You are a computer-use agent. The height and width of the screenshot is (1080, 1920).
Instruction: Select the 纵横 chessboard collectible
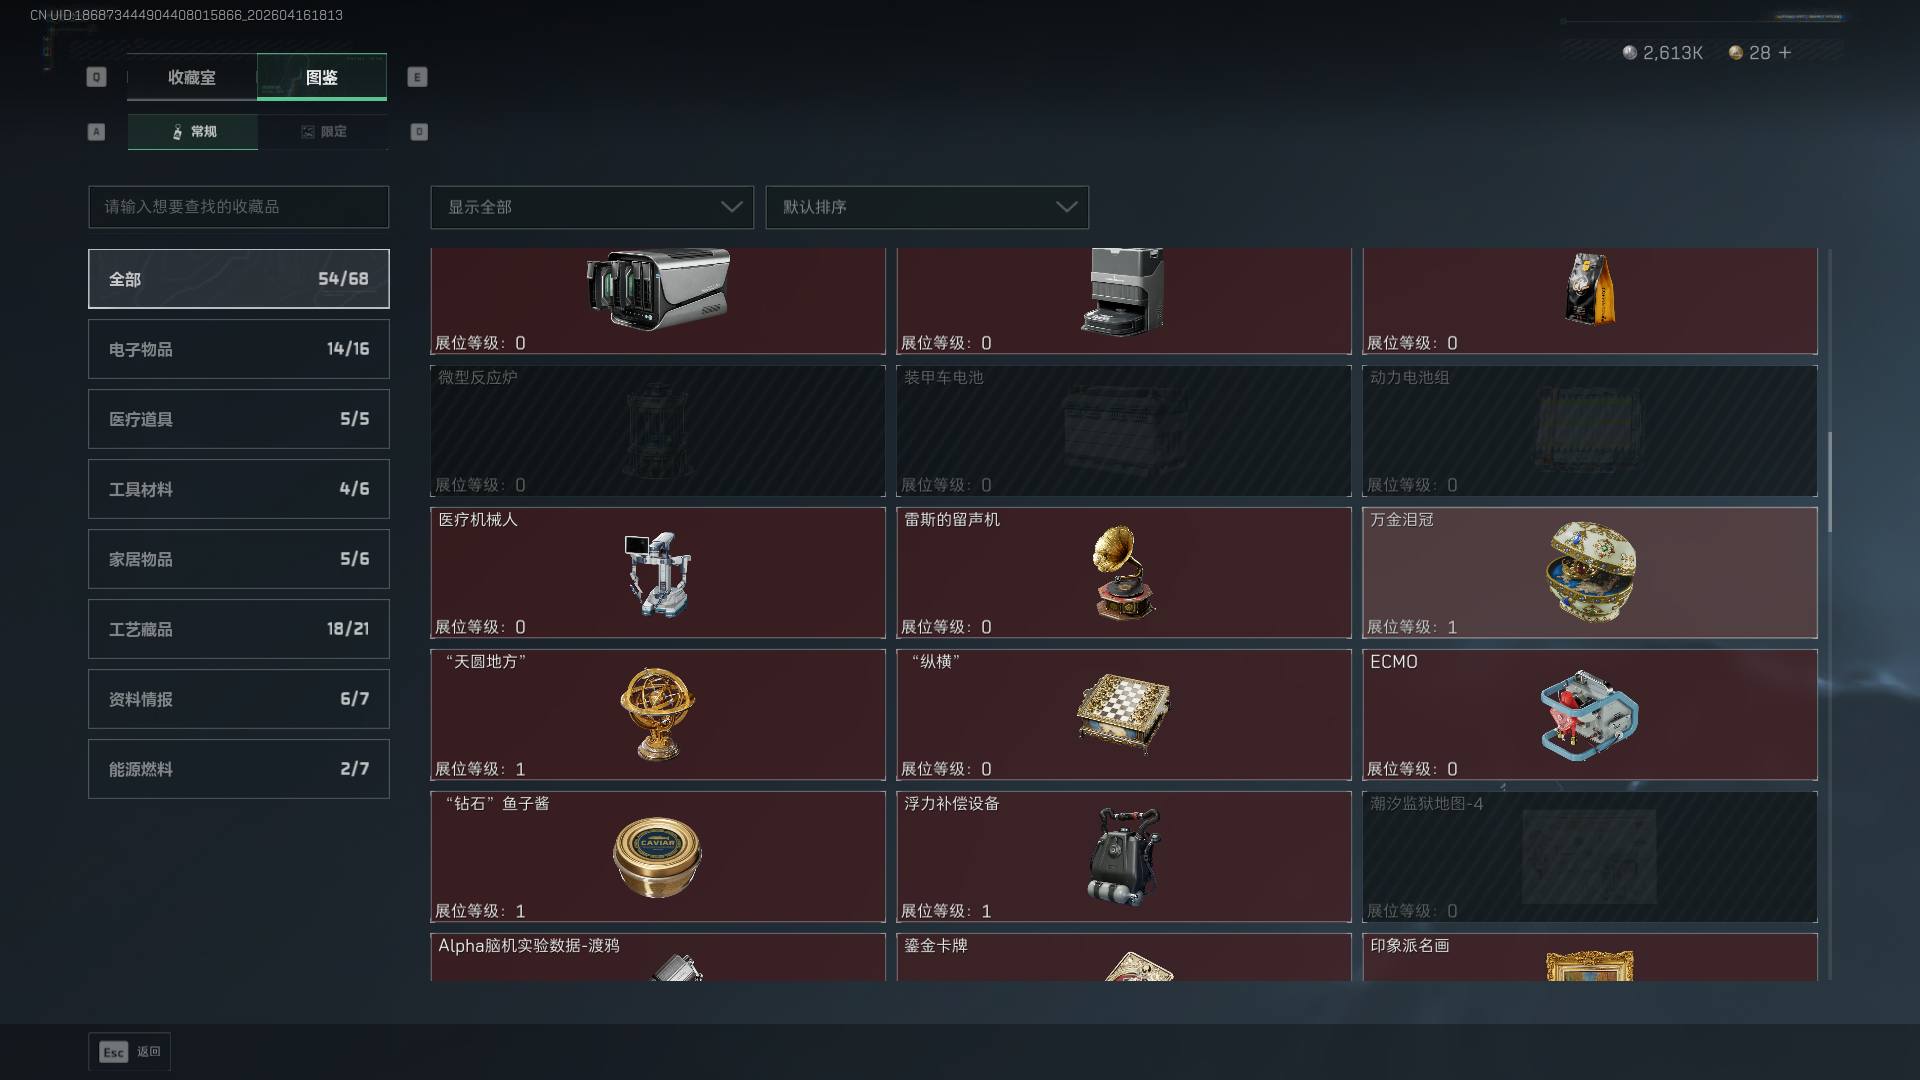[1124, 715]
